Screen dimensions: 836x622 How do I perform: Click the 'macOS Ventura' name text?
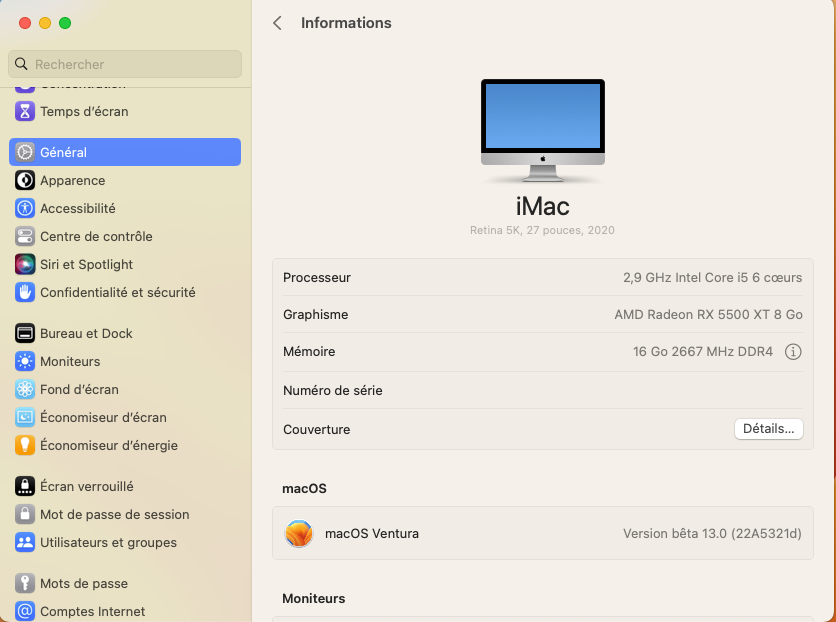372,533
